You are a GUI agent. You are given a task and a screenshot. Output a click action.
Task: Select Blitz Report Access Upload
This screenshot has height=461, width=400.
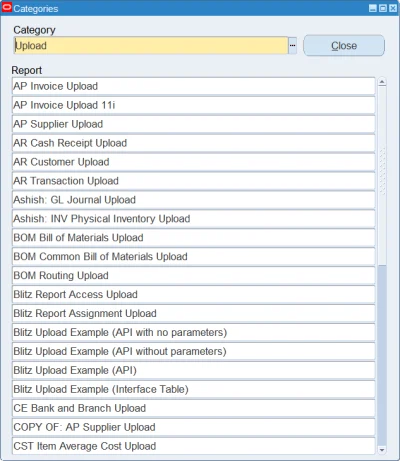pyautogui.click(x=194, y=295)
